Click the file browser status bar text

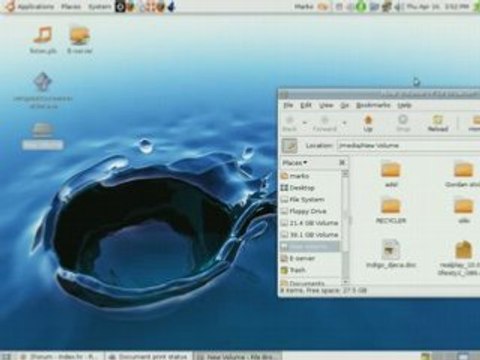click(x=323, y=291)
